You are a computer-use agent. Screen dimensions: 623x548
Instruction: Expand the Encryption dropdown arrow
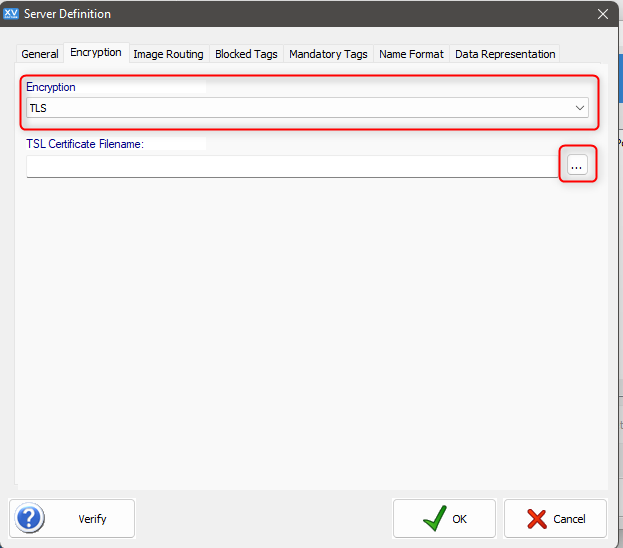coord(580,108)
